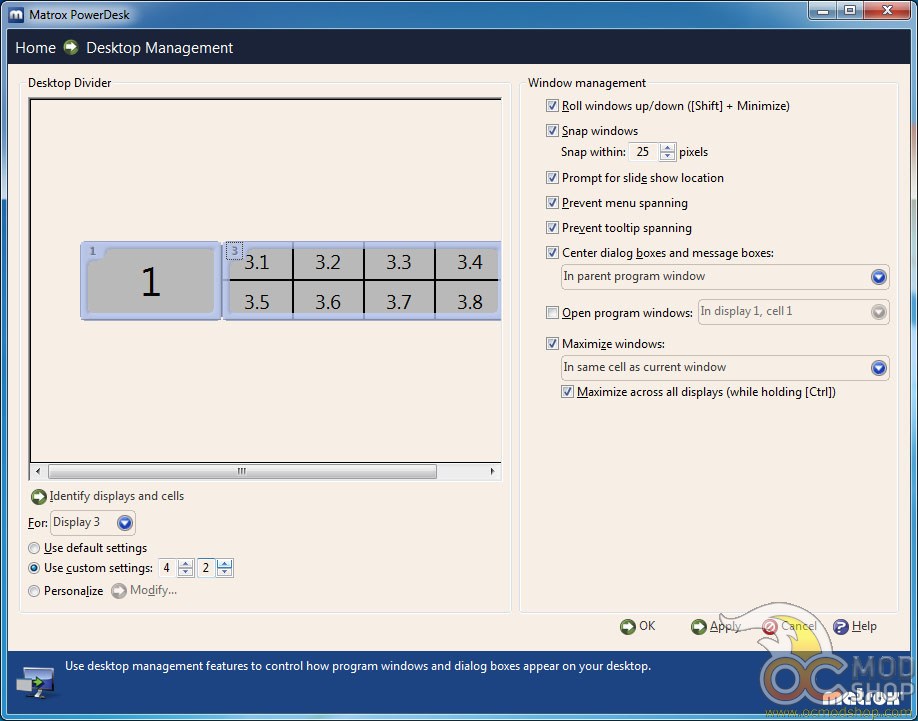Toggle Maximize windows checkbox
This screenshot has width=918, height=721.
tap(552, 344)
